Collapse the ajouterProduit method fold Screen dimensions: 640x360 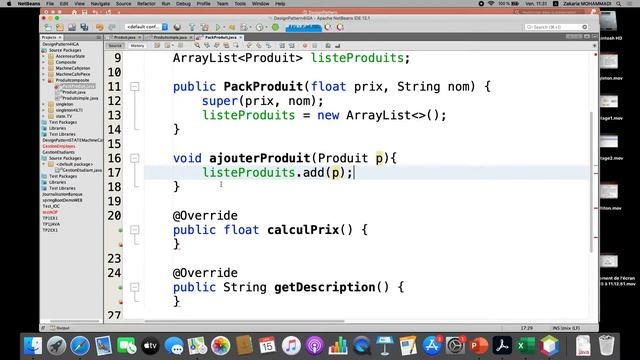pos(134,158)
